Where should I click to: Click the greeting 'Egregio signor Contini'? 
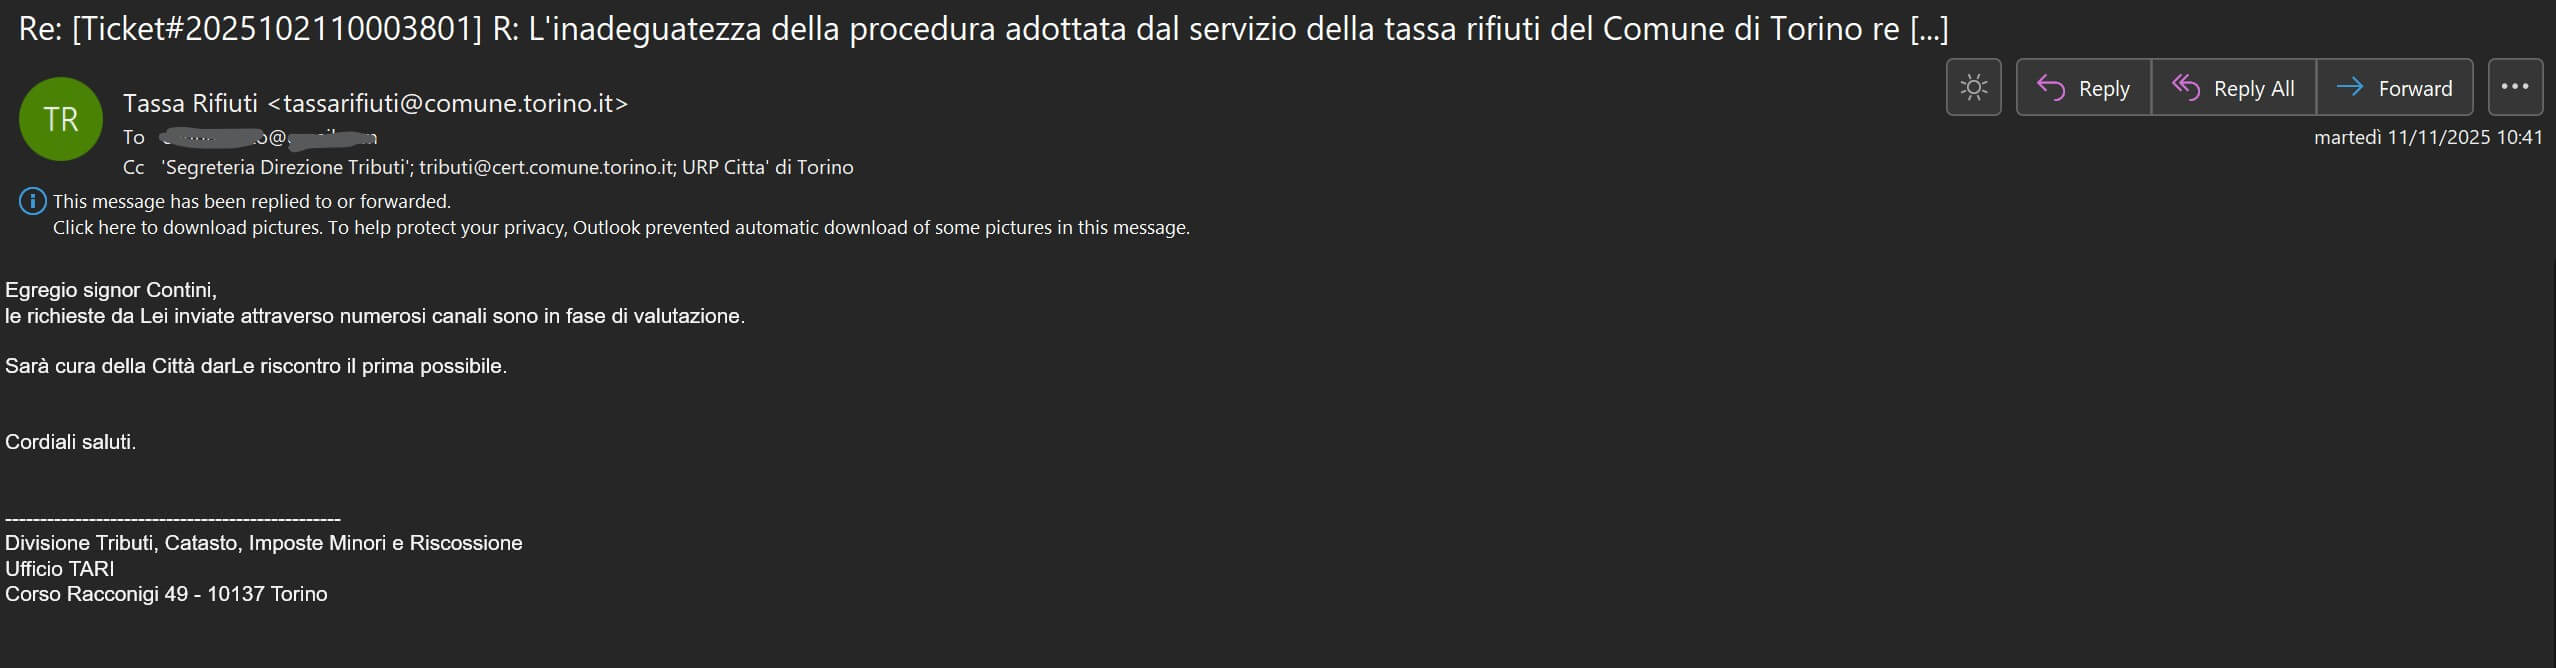pos(111,290)
